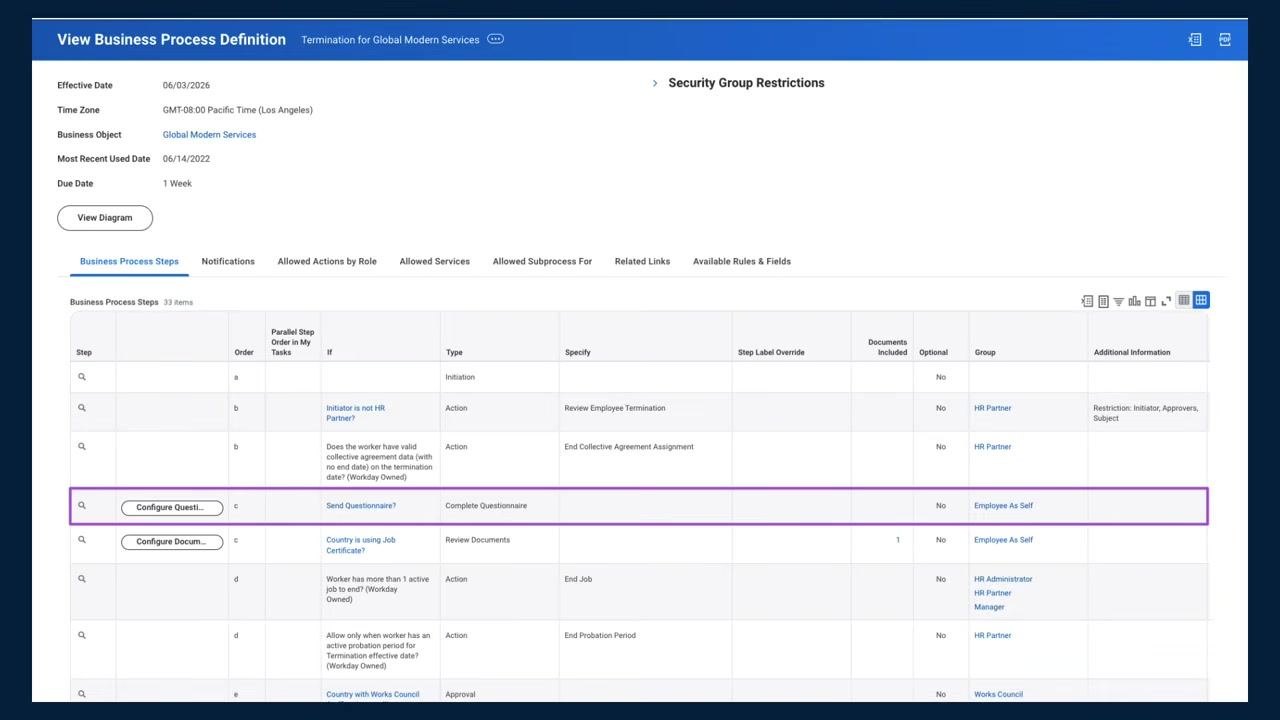Click the Configure Questi... button

(172, 508)
